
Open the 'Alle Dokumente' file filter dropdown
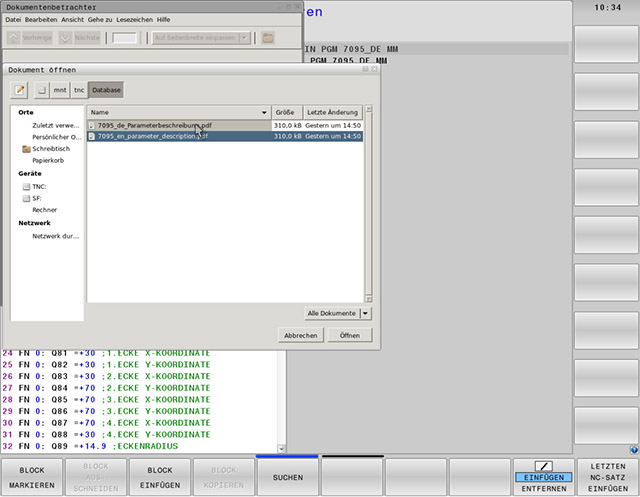click(x=338, y=313)
